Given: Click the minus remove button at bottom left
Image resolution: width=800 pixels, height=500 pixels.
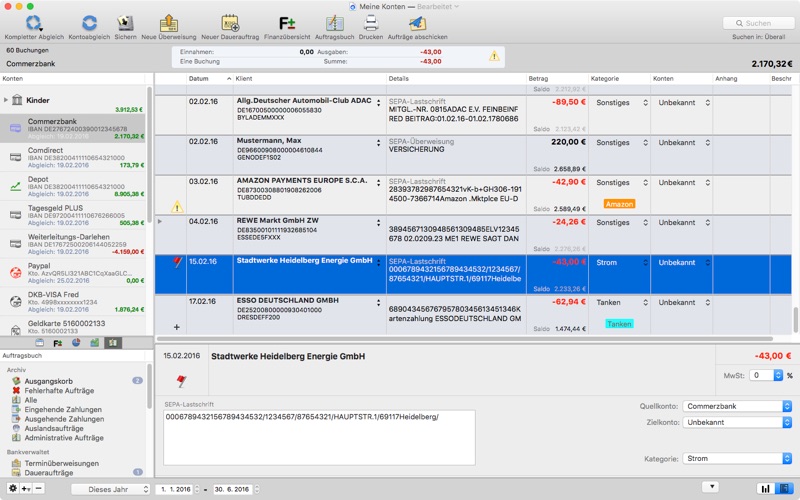Looking at the screenshot, I should (39, 488).
